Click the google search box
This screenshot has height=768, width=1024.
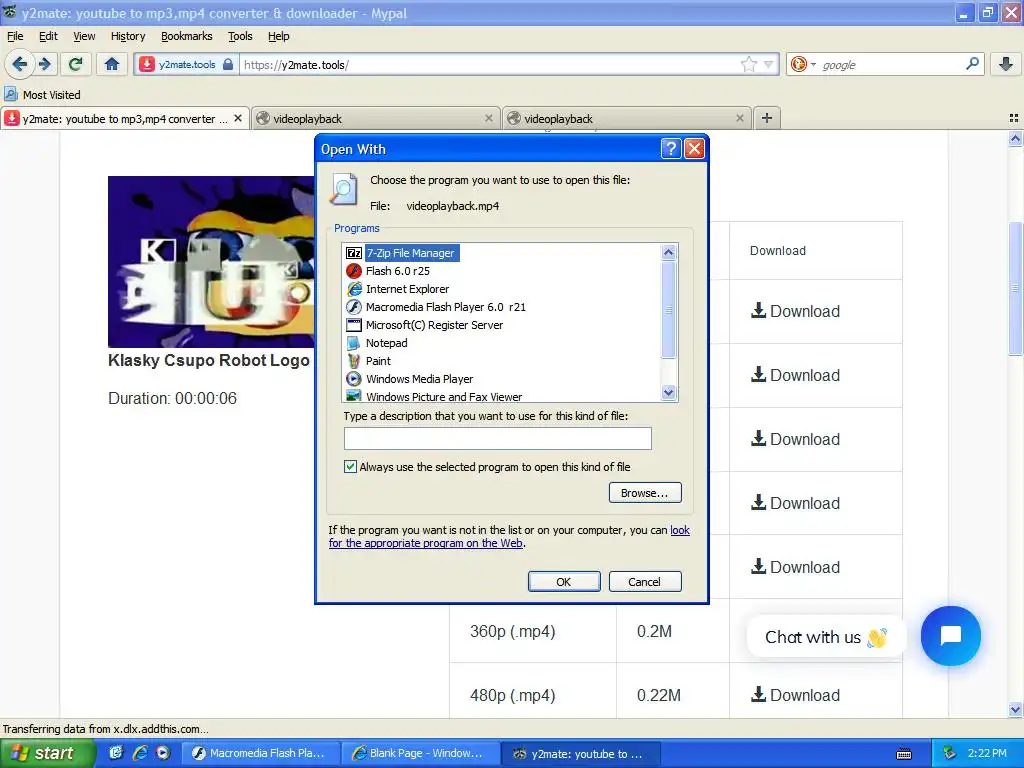[x=891, y=65]
